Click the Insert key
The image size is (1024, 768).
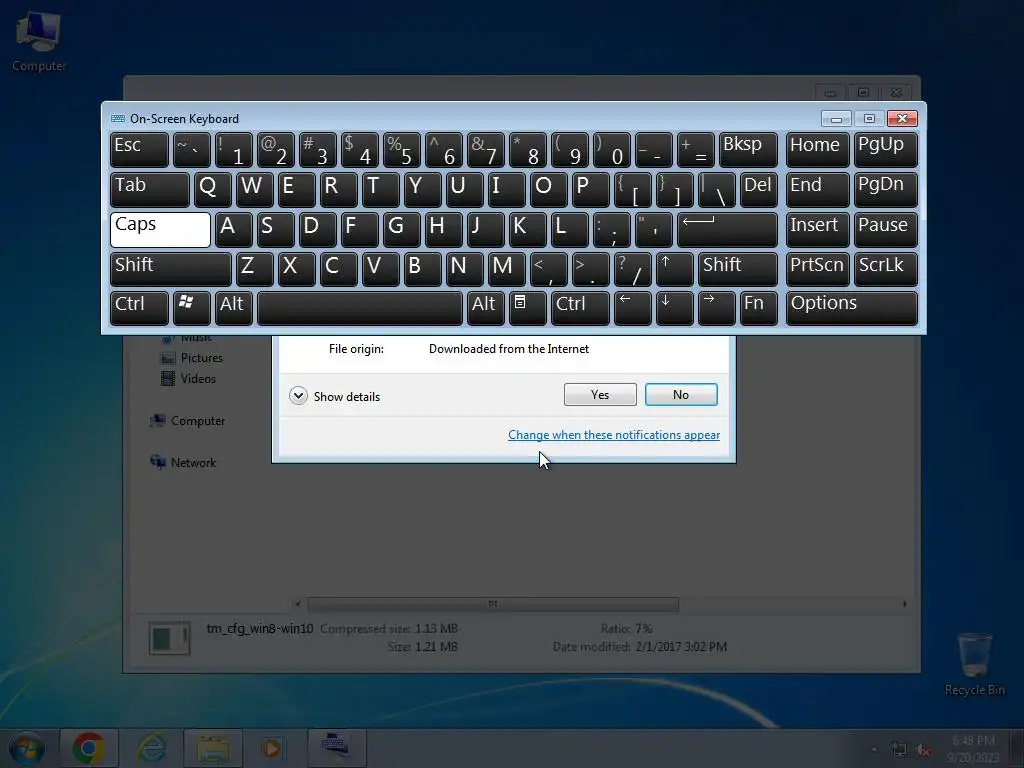(x=818, y=229)
